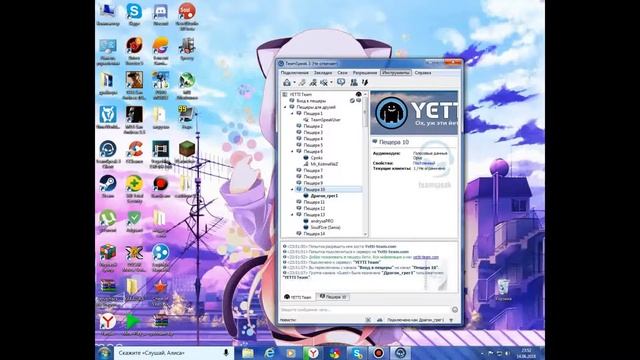The width and height of the screenshot is (640, 360).
Task: Collapse the Пещера 6 channel
Action: pyautogui.click(x=292, y=151)
